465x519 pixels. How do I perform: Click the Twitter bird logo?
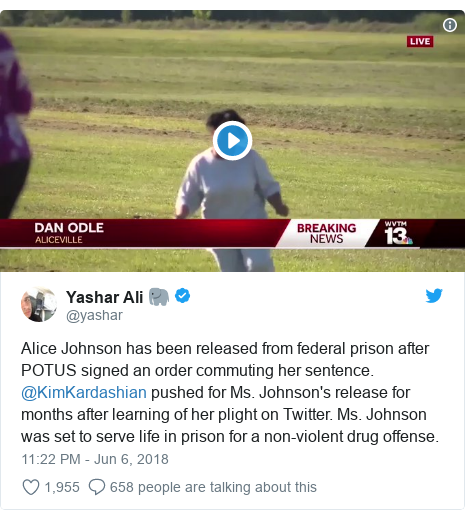point(434,295)
